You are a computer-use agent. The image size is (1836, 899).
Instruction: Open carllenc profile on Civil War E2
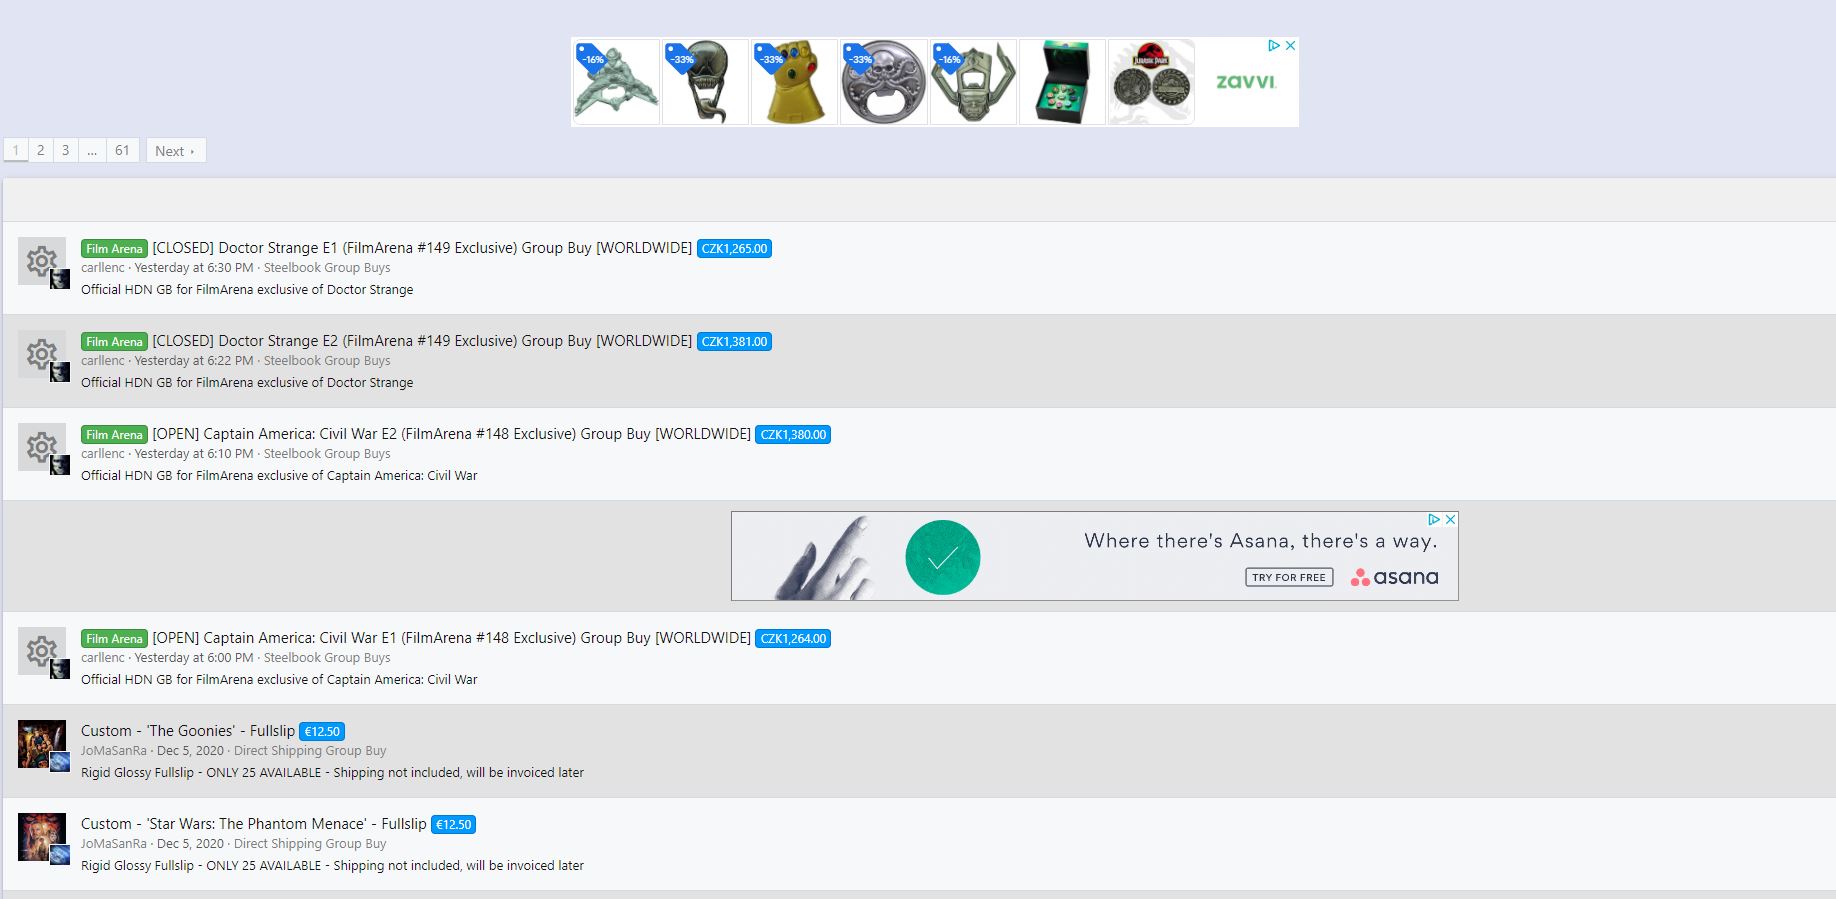tap(103, 454)
